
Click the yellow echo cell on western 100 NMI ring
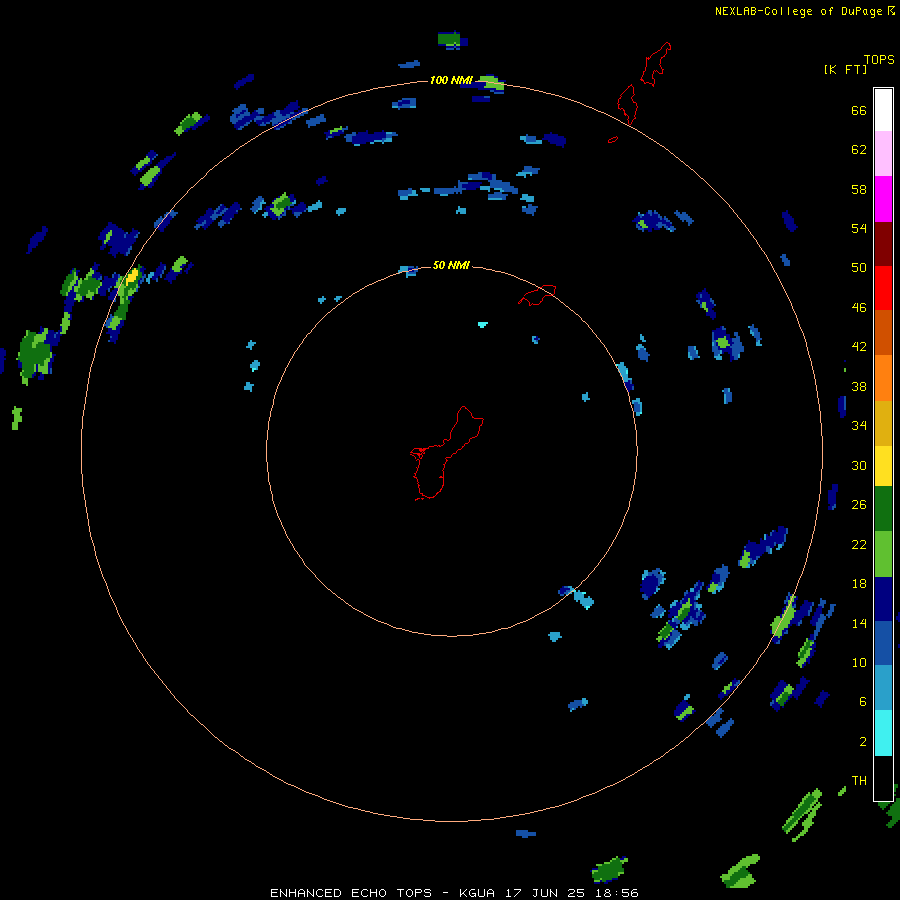pyautogui.click(x=132, y=276)
